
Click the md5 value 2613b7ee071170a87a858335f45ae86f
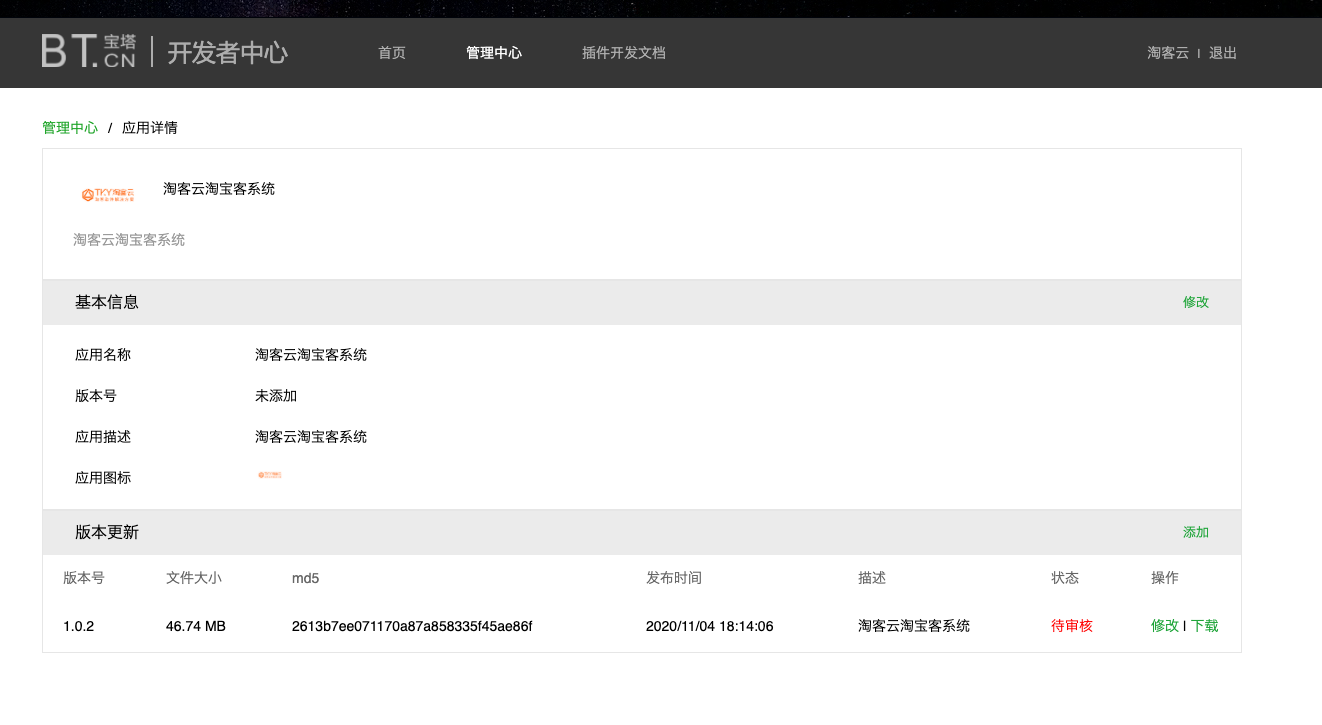(412, 626)
